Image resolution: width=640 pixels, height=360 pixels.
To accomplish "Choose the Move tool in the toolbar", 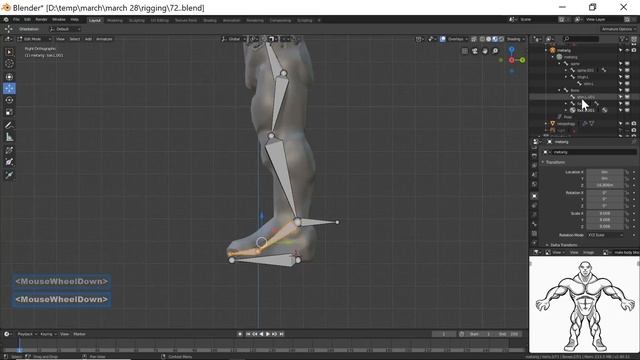I will tap(9, 89).
